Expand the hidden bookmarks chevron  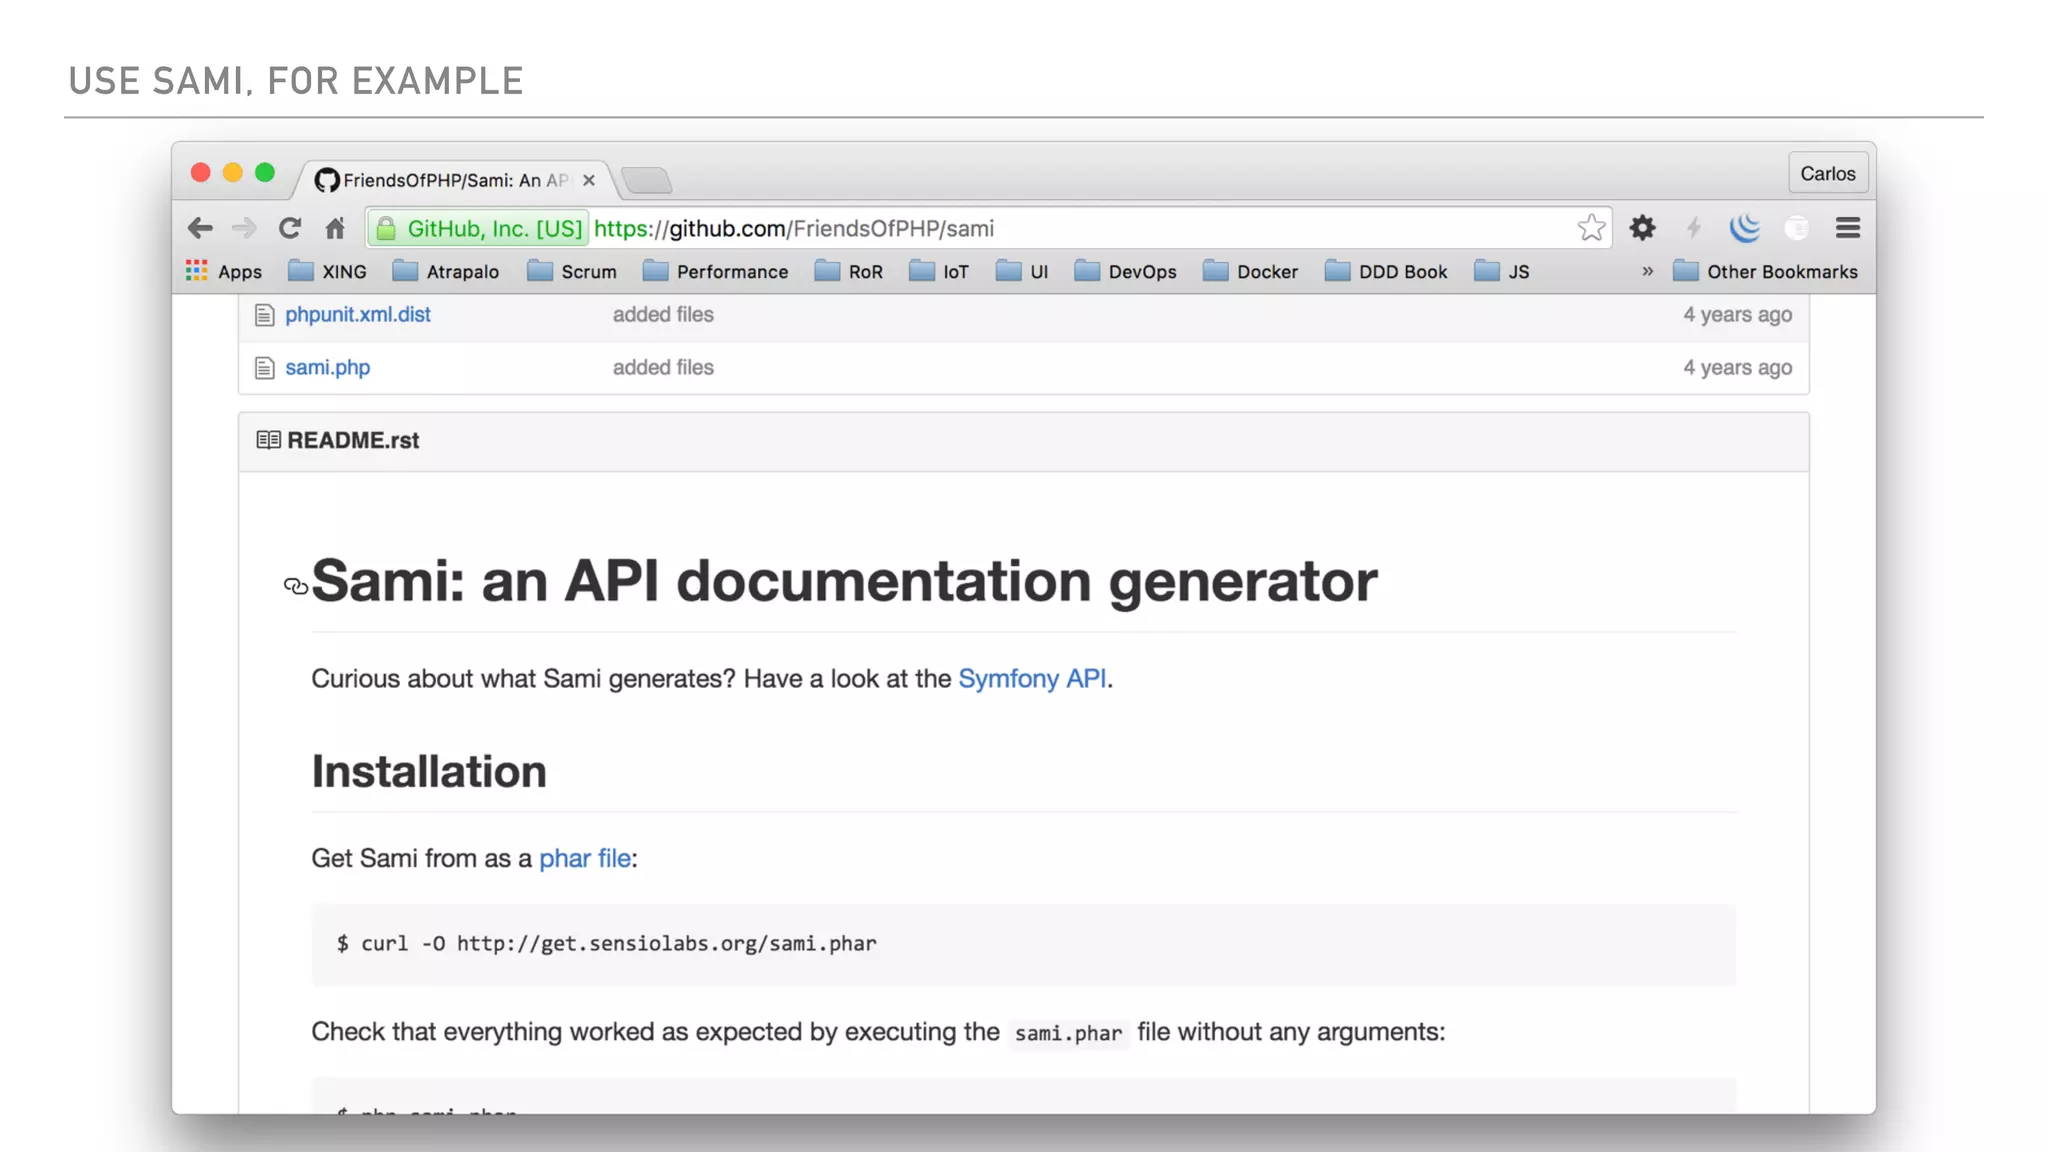click(1647, 271)
